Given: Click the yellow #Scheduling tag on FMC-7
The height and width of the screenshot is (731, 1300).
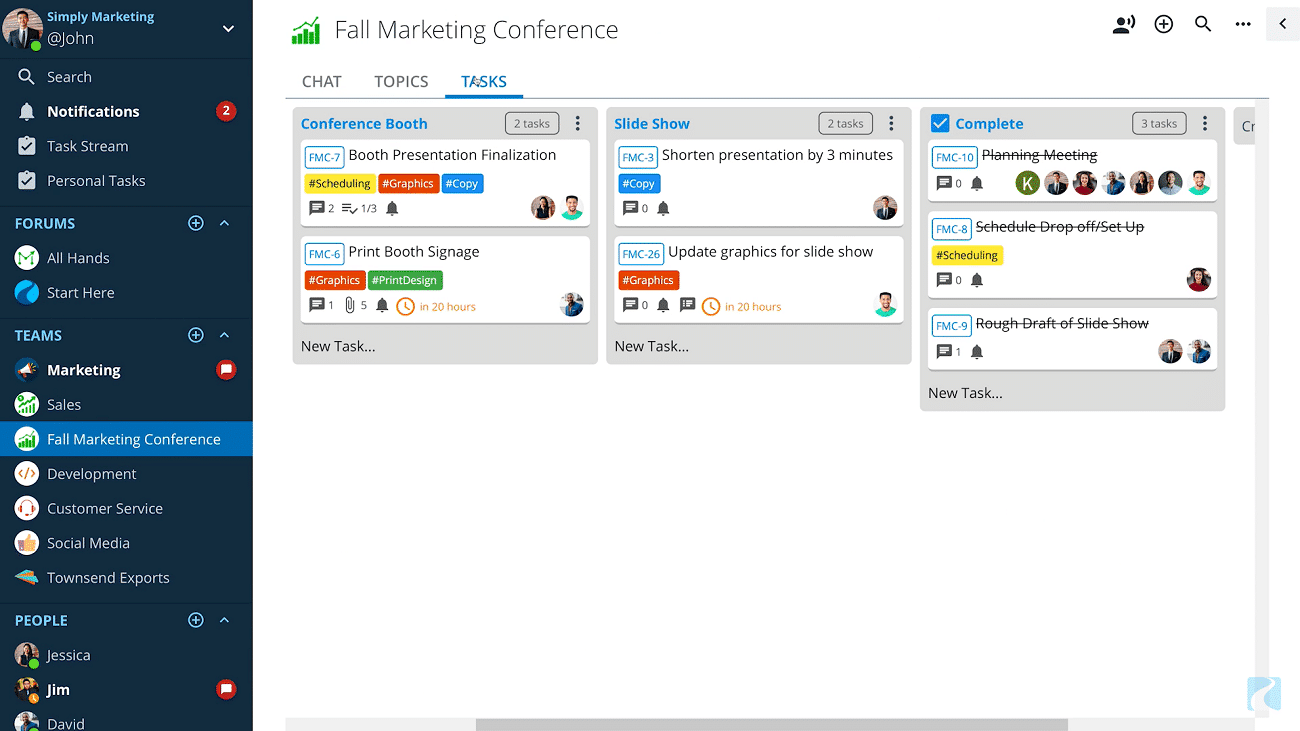Looking at the screenshot, I should [339, 184].
